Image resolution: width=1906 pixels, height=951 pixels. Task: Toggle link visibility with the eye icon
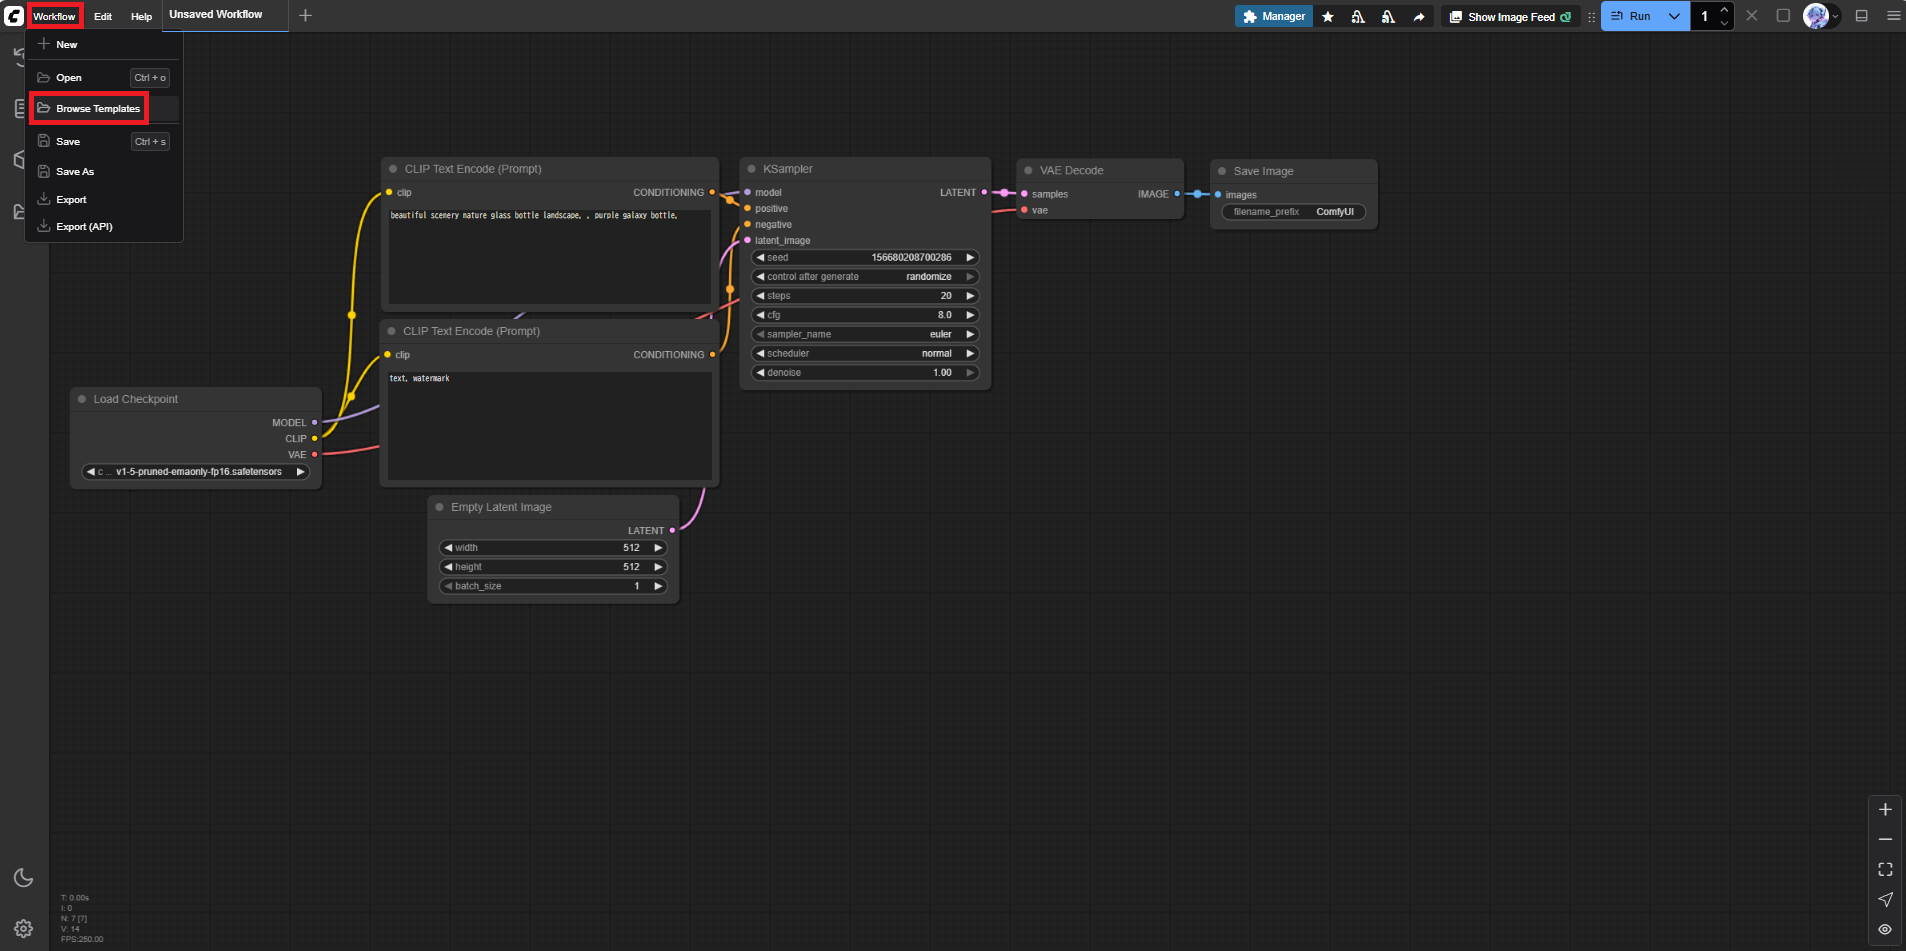pos(1885,929)
